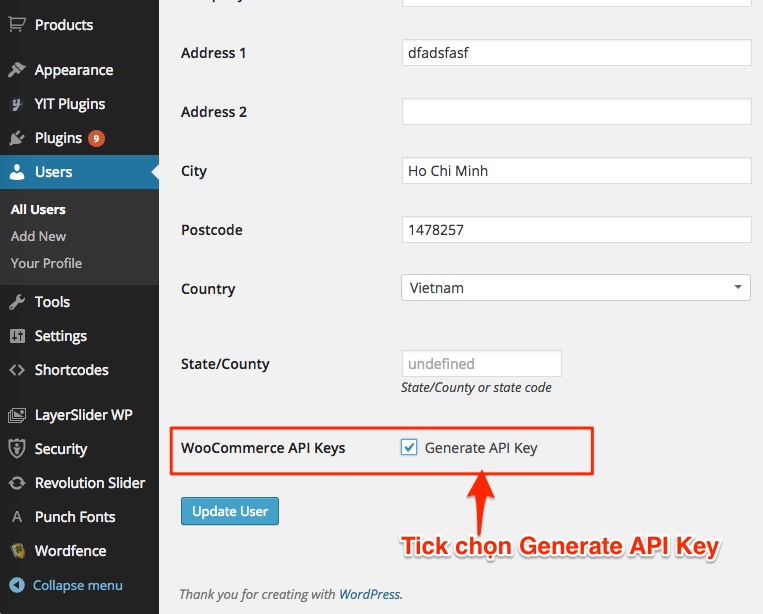Click the Shortcodes angle-brackets icon
This screenshot has width=763, height=614.
point(17,370)
